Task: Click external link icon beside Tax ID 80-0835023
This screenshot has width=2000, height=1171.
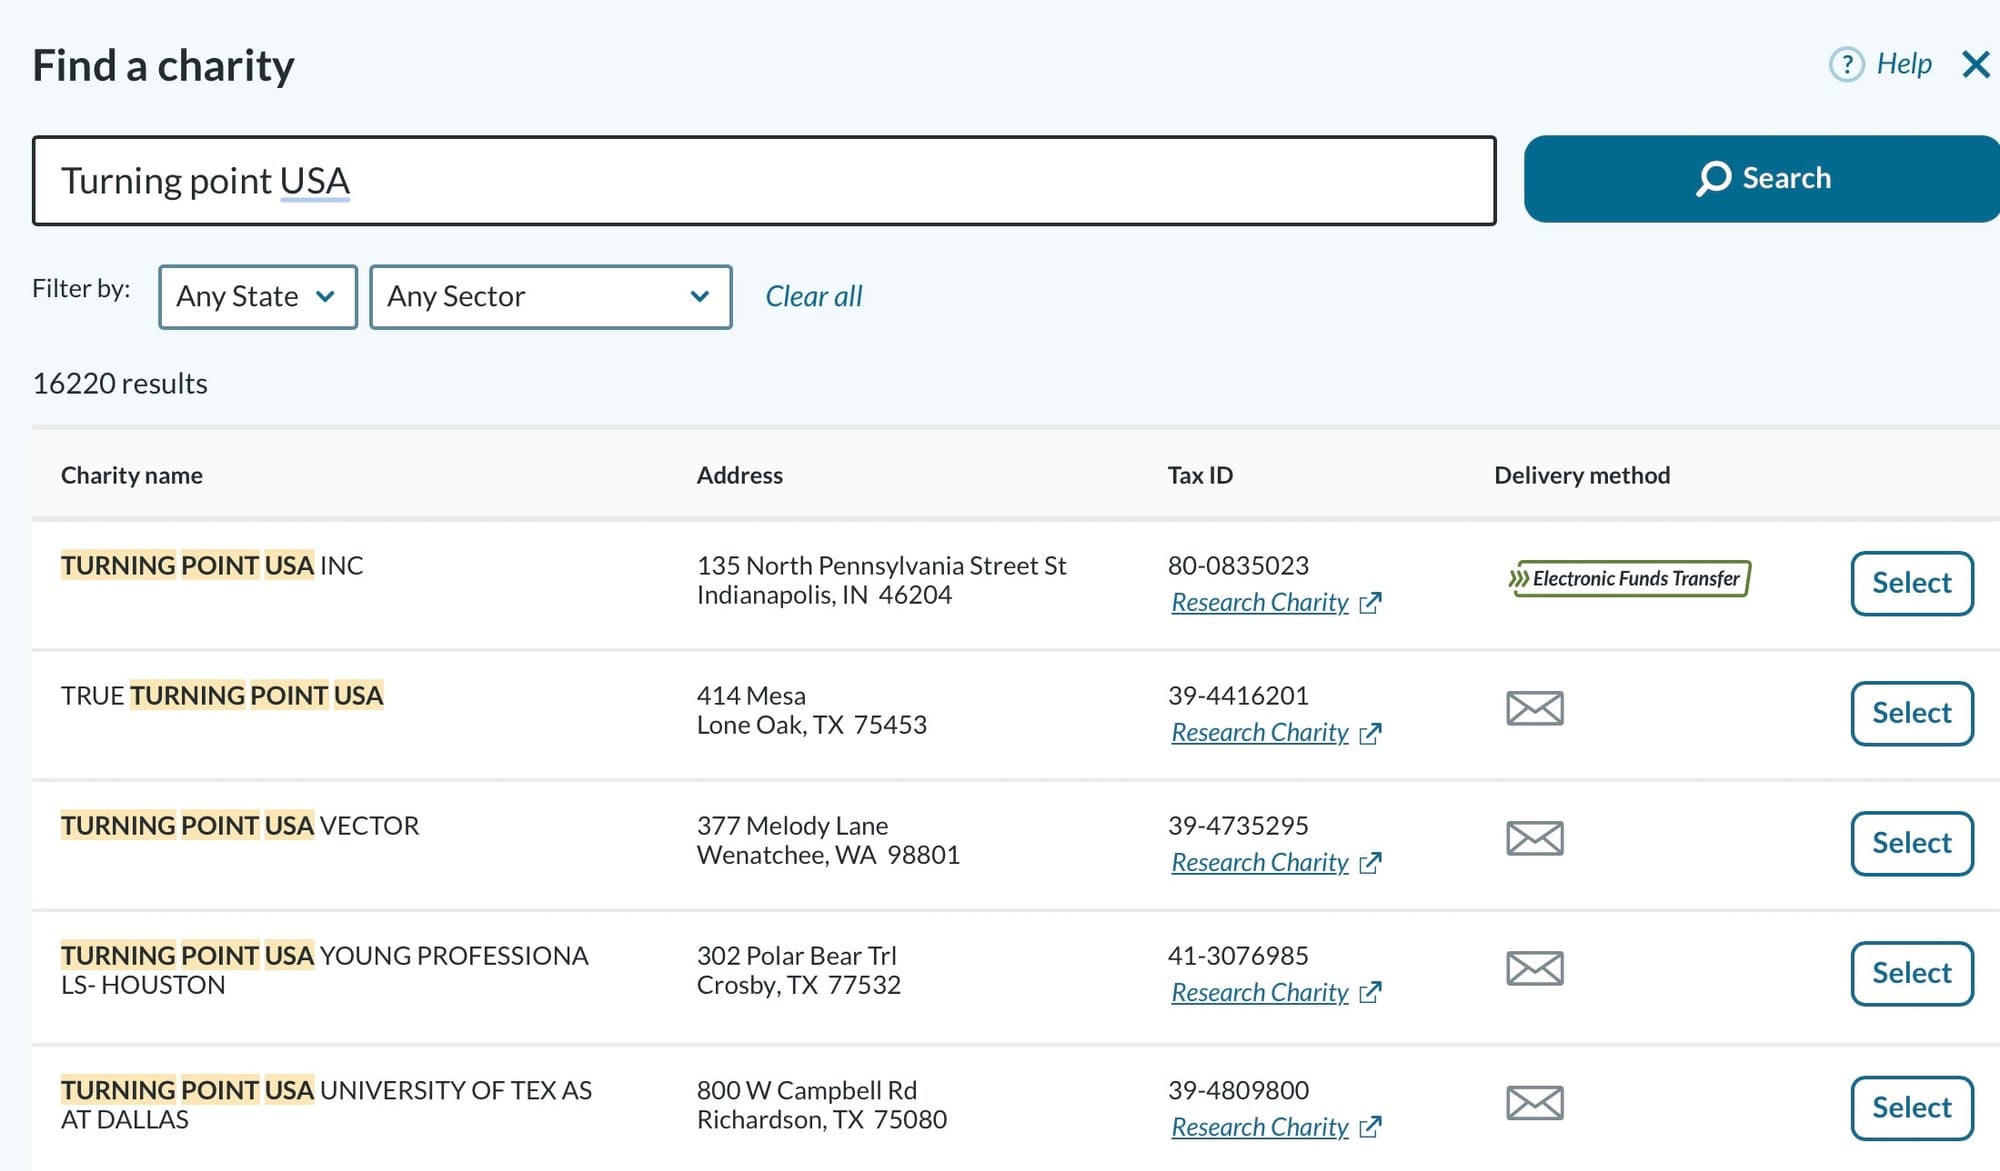Action: pos(1371,603)
